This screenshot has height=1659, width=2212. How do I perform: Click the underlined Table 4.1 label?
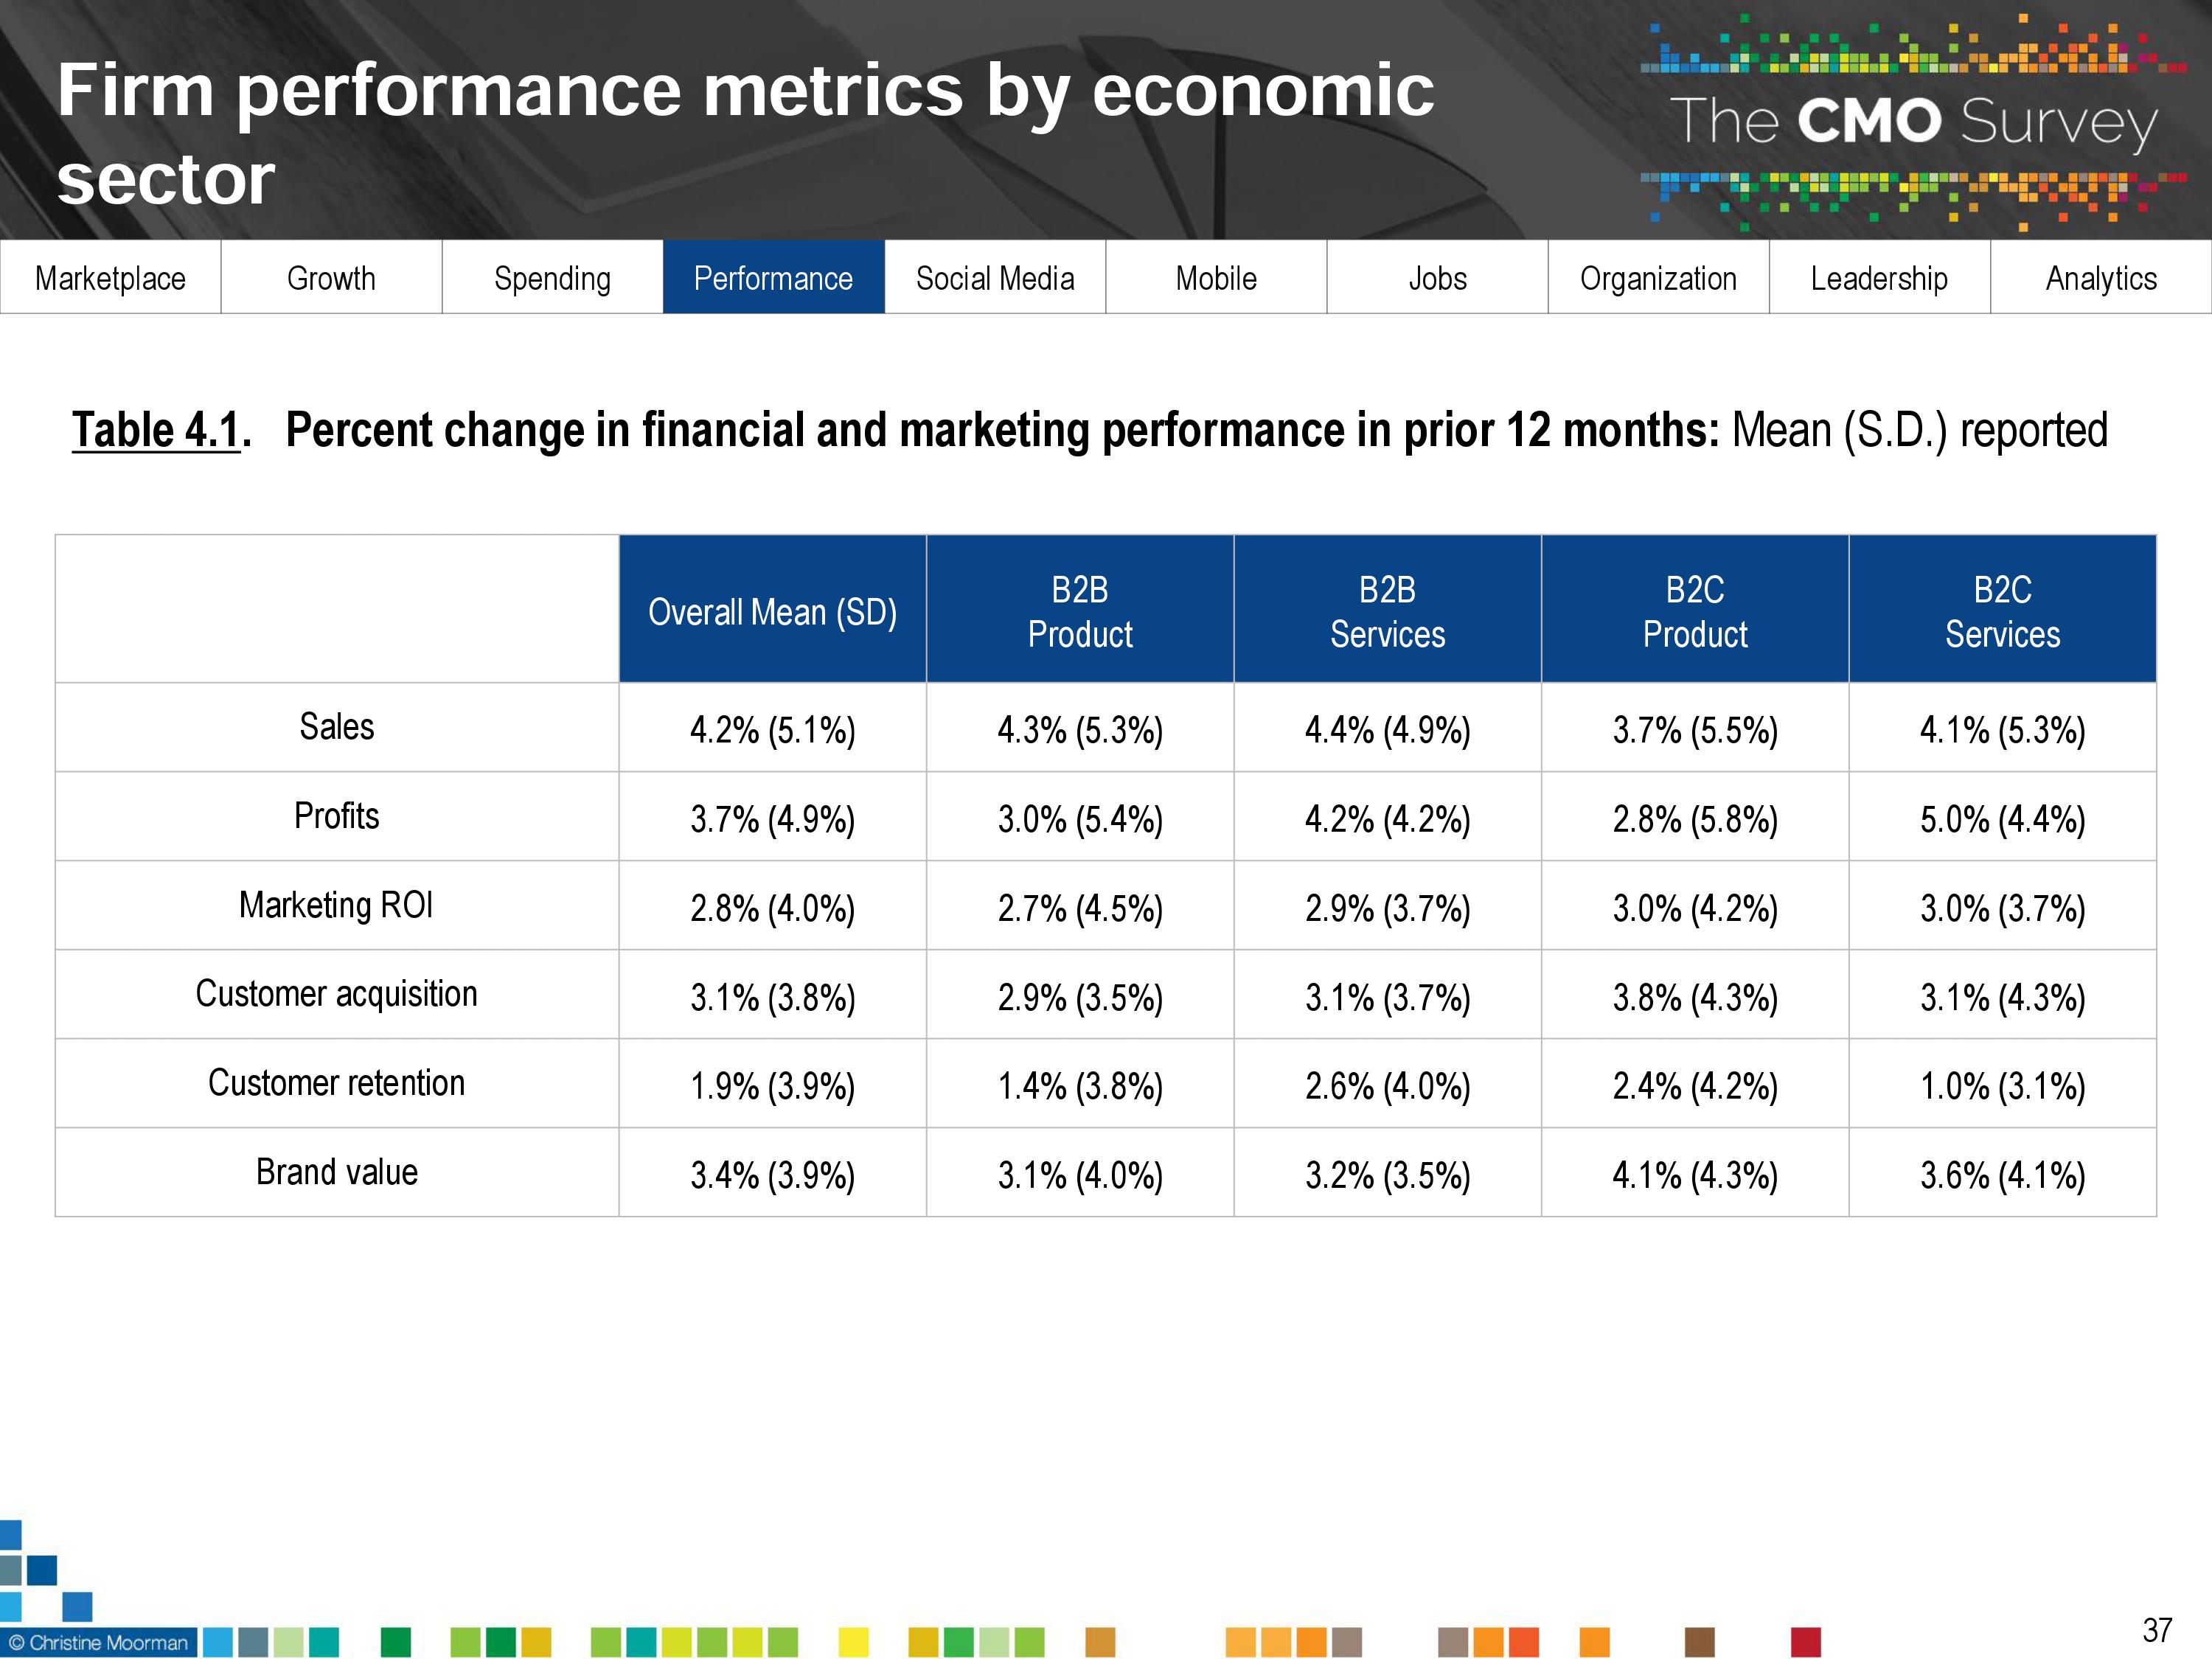[157, 431]
